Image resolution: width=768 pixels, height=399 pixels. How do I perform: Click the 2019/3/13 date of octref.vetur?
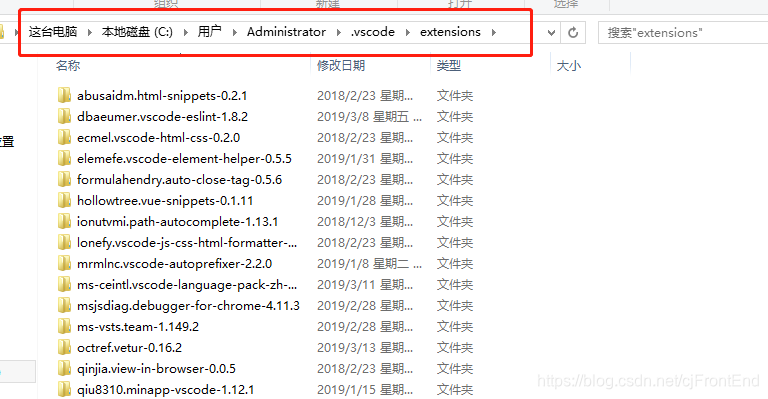point(365,348)
